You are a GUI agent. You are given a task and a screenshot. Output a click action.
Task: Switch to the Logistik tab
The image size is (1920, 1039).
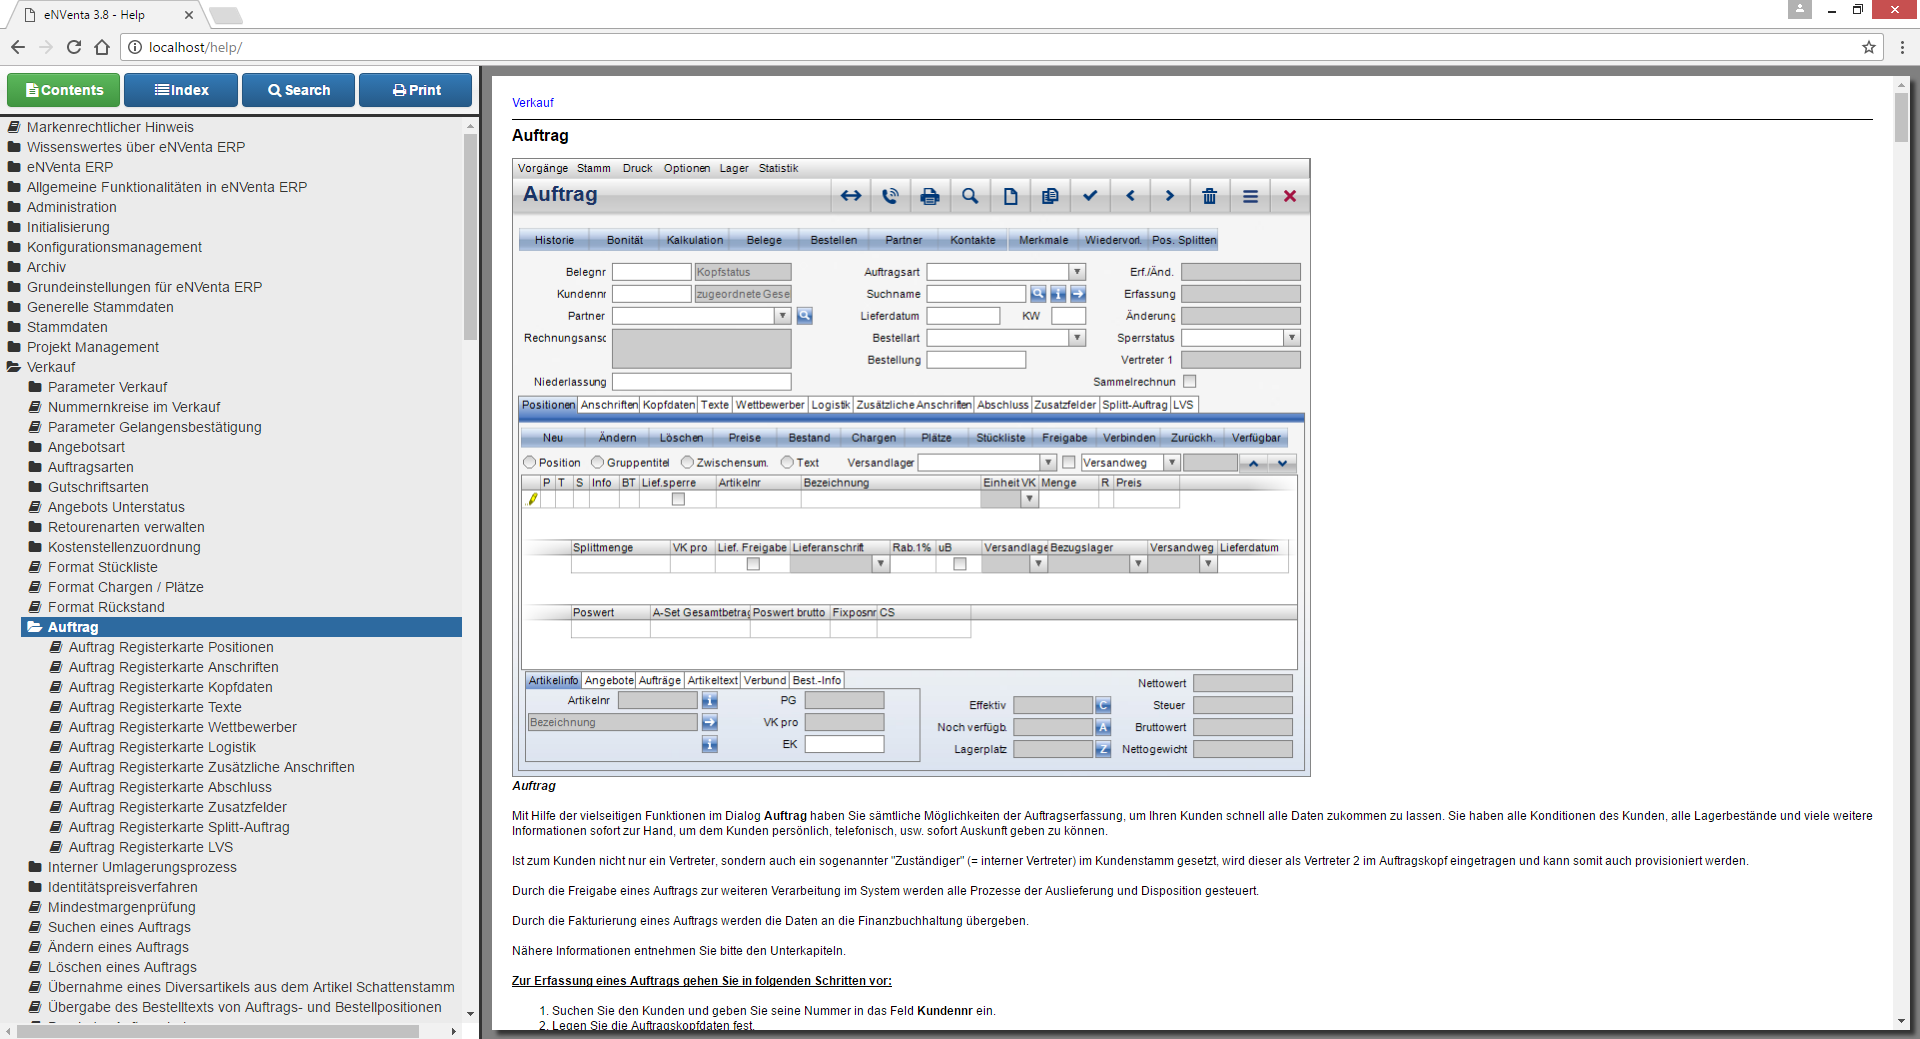[x=830, y=405]
